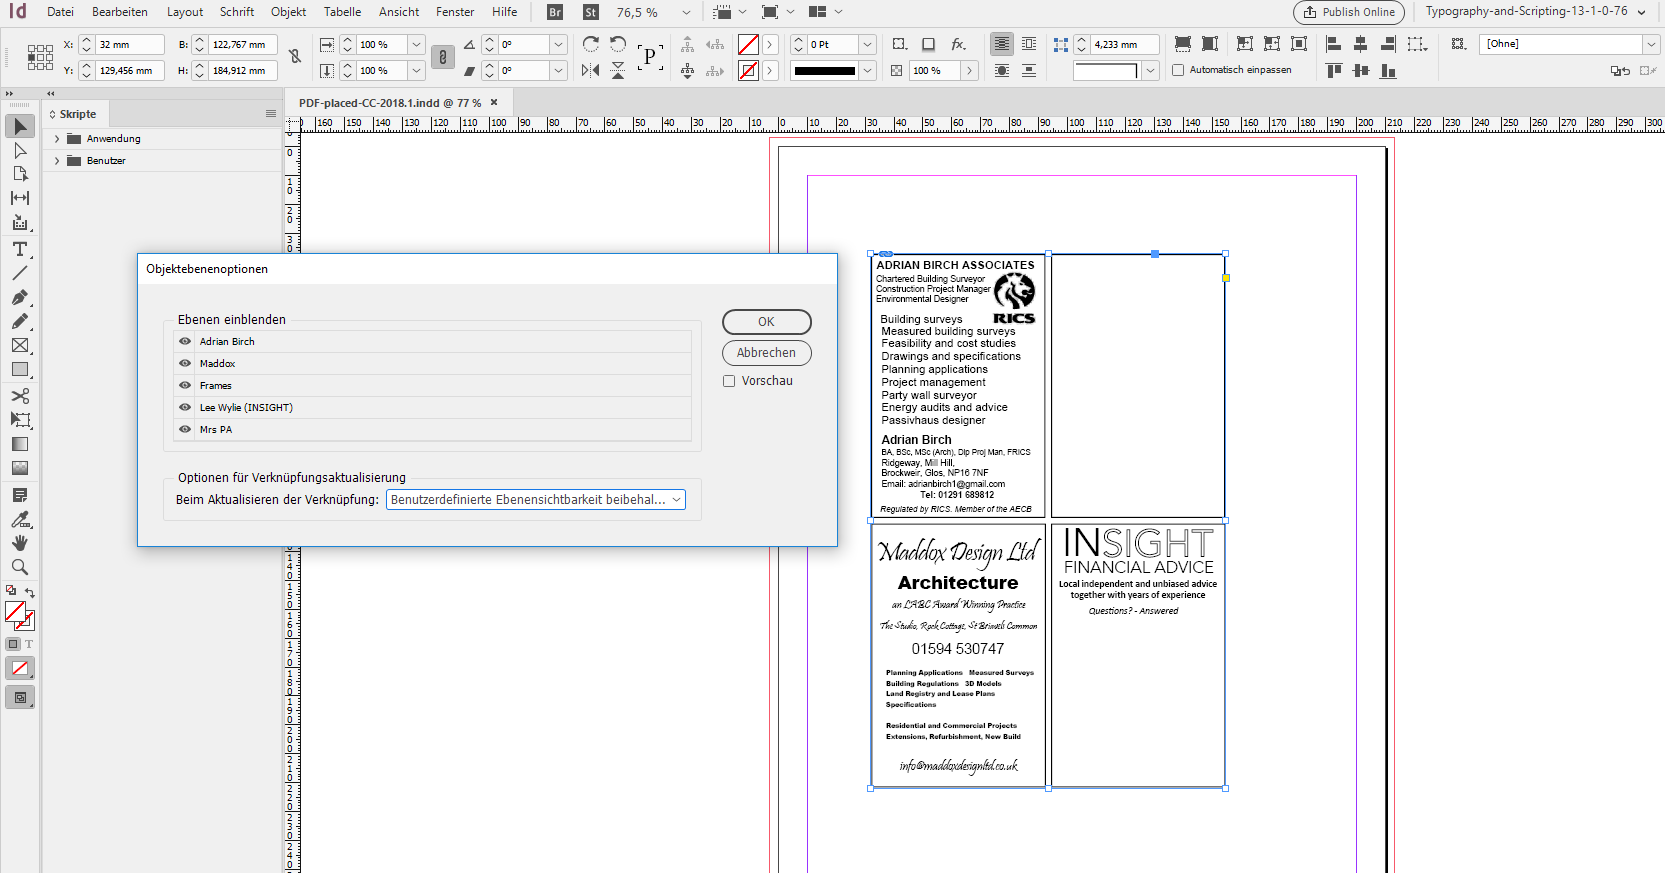The height and width of the screenshot is (873, 1665).
Task: Align top edges of objects
Action: point(1333,70)
